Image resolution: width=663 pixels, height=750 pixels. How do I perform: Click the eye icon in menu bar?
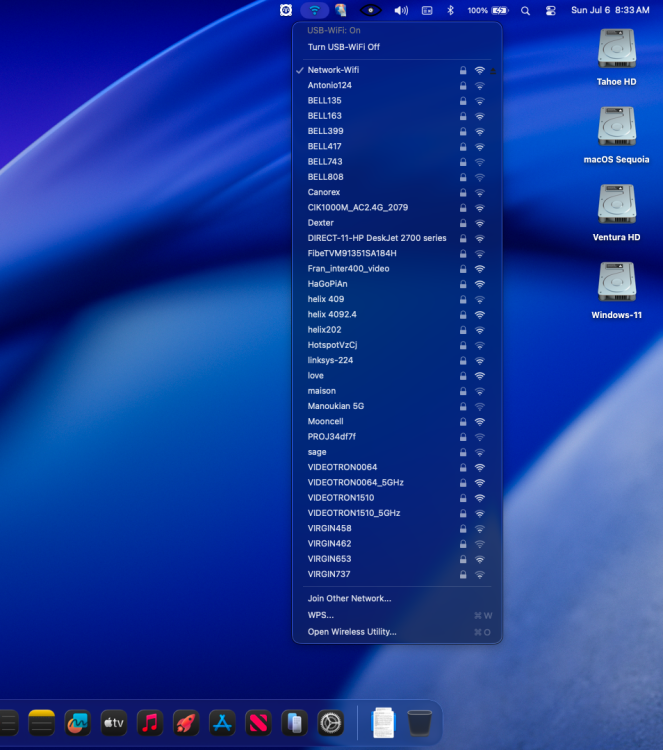tap(370, 10)
